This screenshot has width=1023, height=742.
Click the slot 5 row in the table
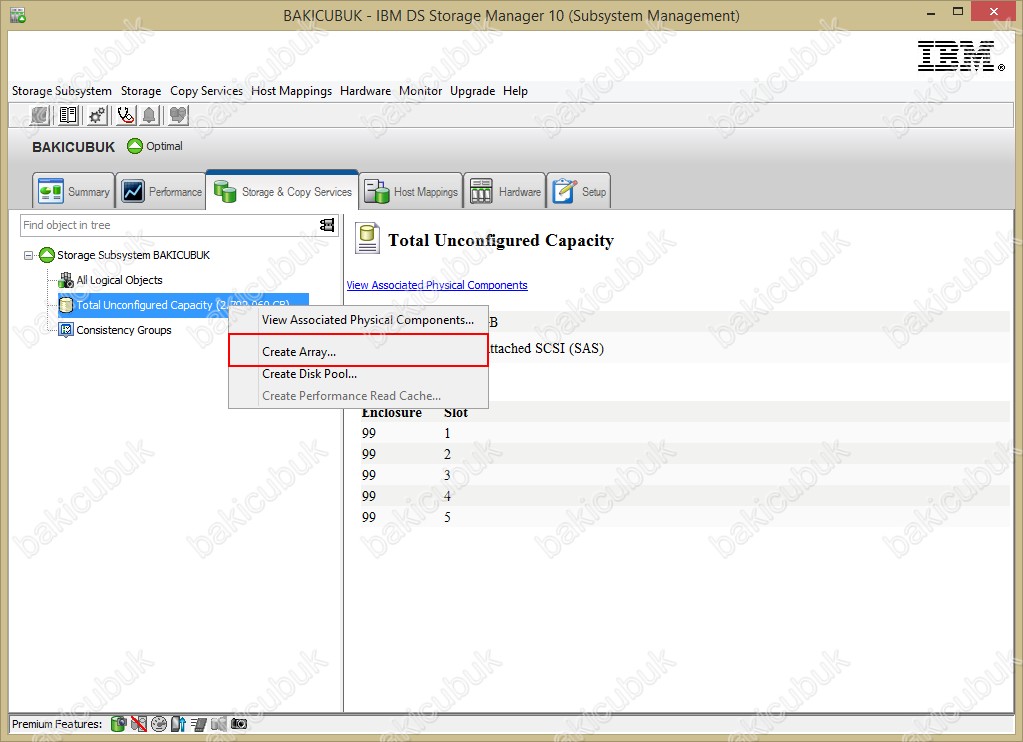pyautogui.click(x=685, y=516)
